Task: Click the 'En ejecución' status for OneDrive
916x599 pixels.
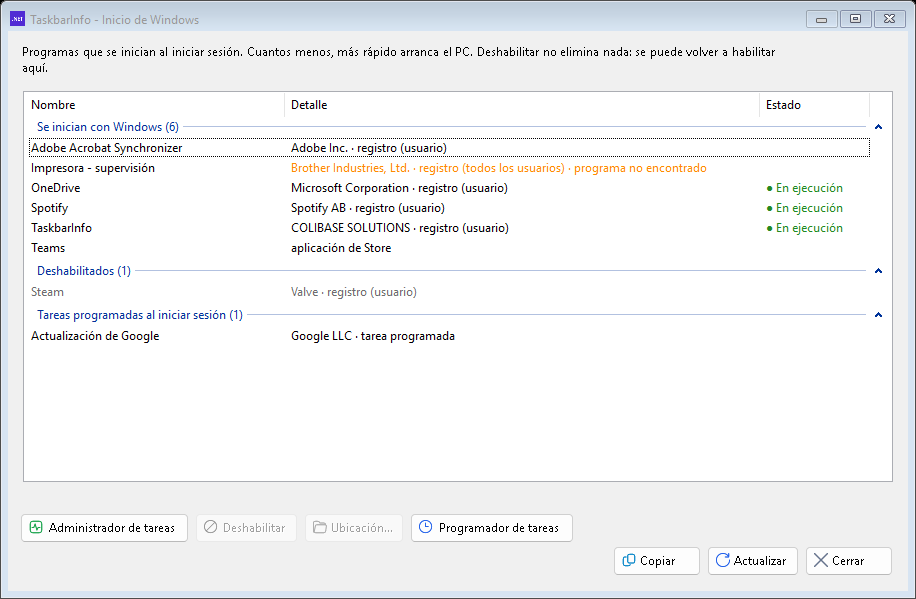Action: click(804, 188)
